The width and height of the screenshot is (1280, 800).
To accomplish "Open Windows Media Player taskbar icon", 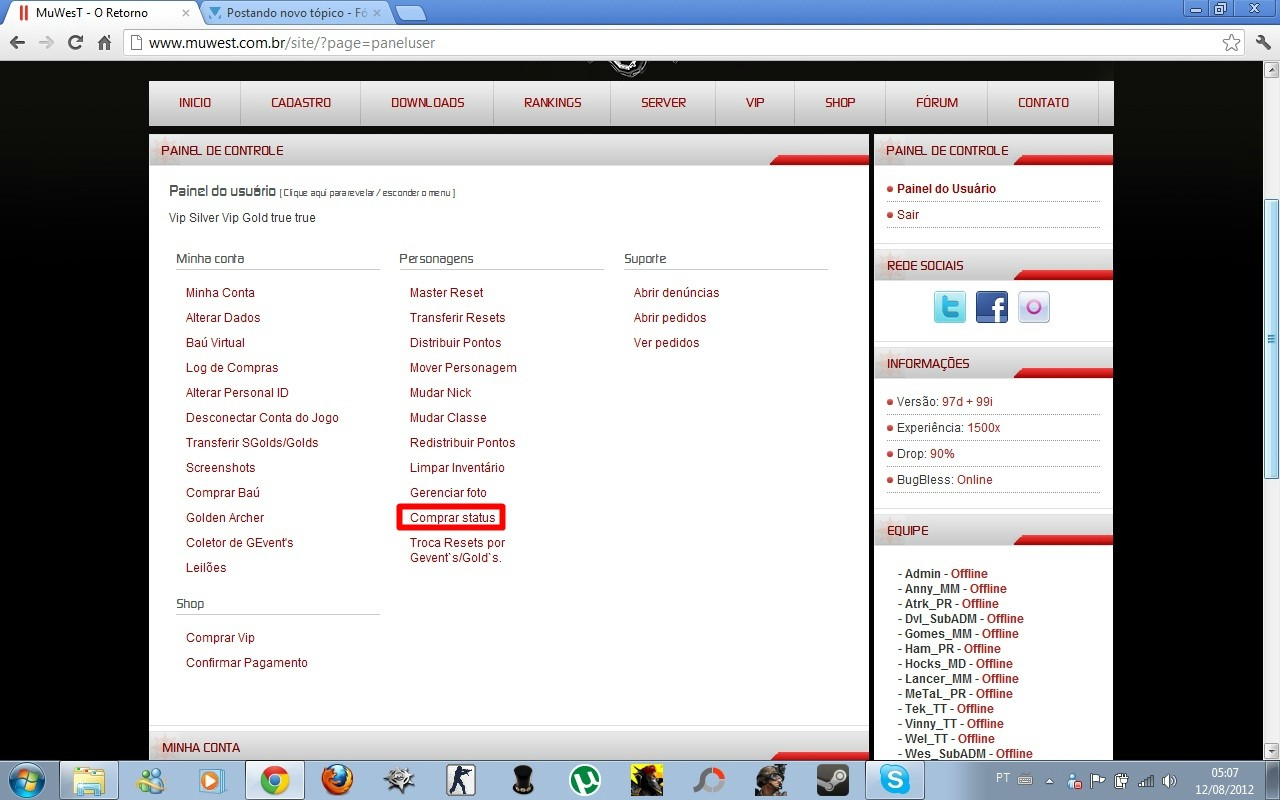I will [x=212, y=780].
